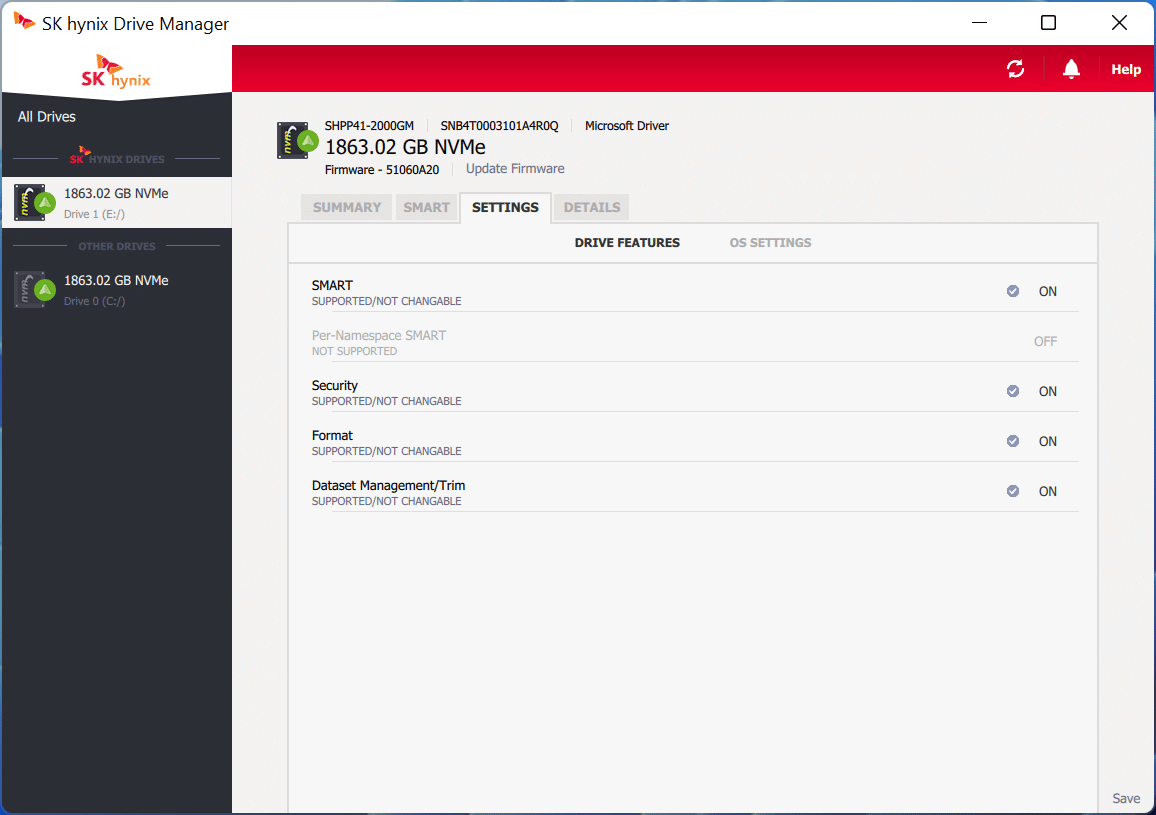Click the large NVMe drive icon beside SHPP41-2000GM
Viewport: 1156px width, 815px height.
pyautogui.click(x=297, y=140)
